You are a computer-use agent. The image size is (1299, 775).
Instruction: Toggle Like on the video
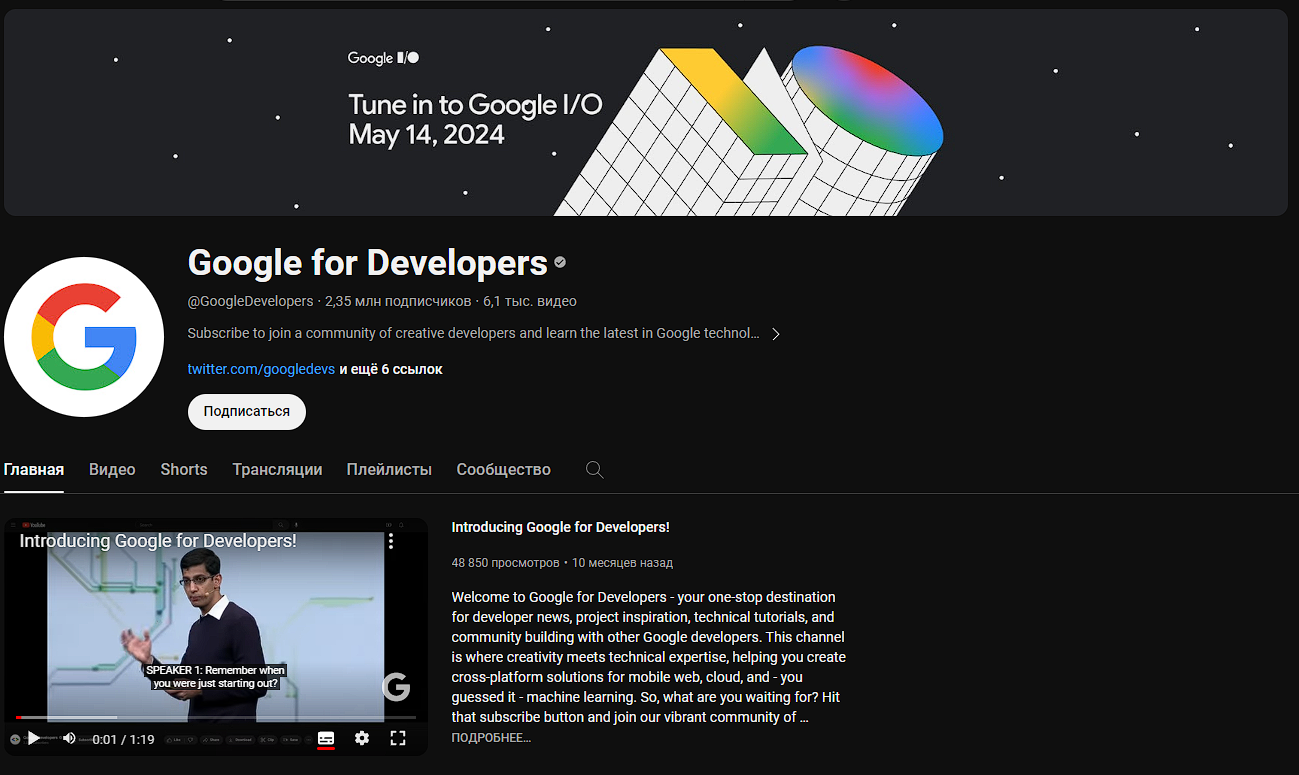point(177,739)
